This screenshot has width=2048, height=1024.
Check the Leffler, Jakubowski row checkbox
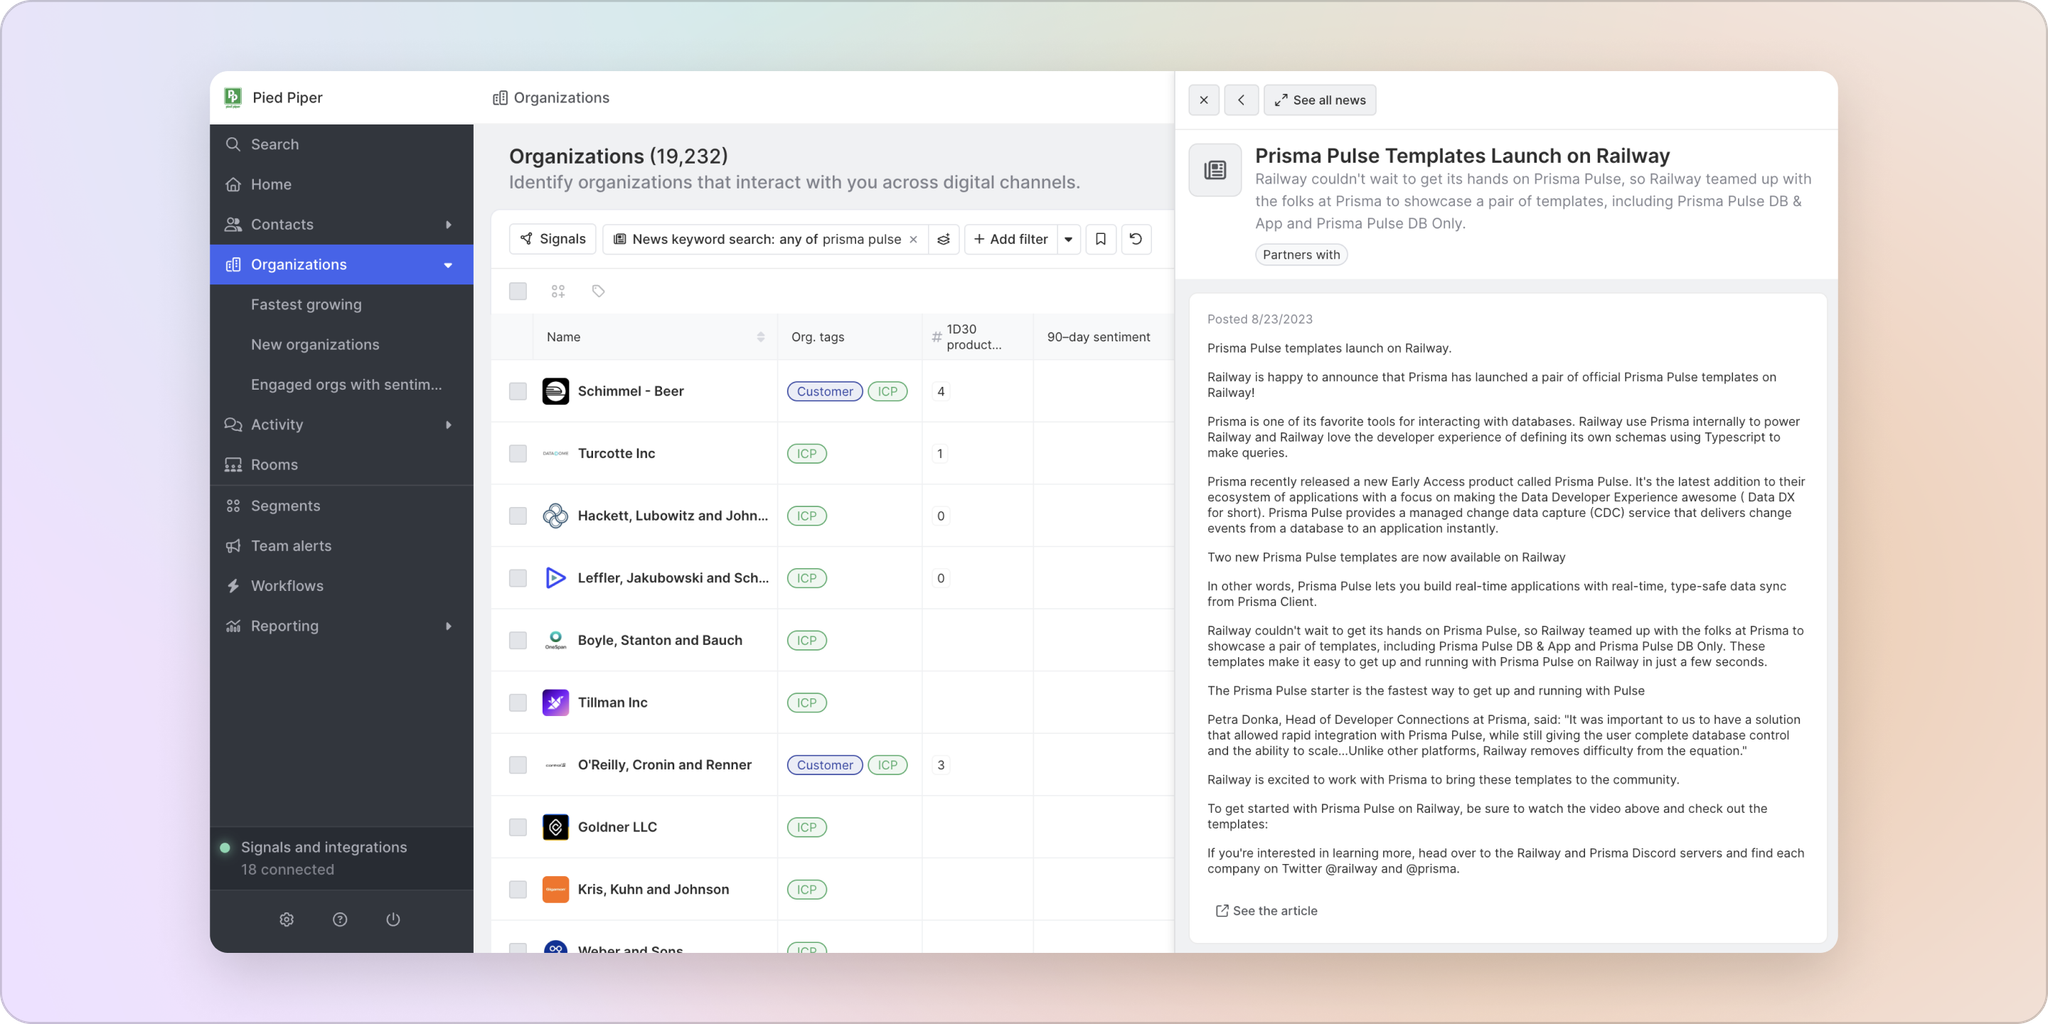[x=518, y=578]
